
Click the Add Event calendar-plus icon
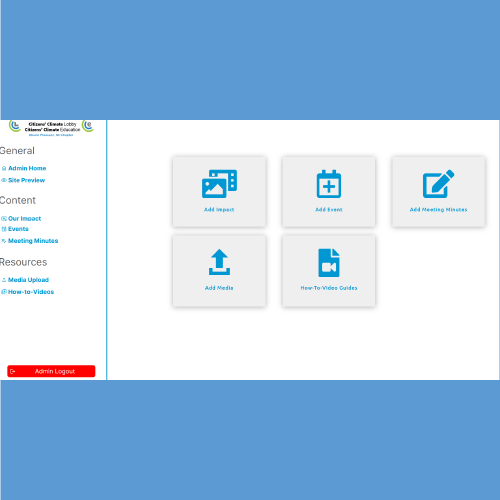(x=329, y=184)
